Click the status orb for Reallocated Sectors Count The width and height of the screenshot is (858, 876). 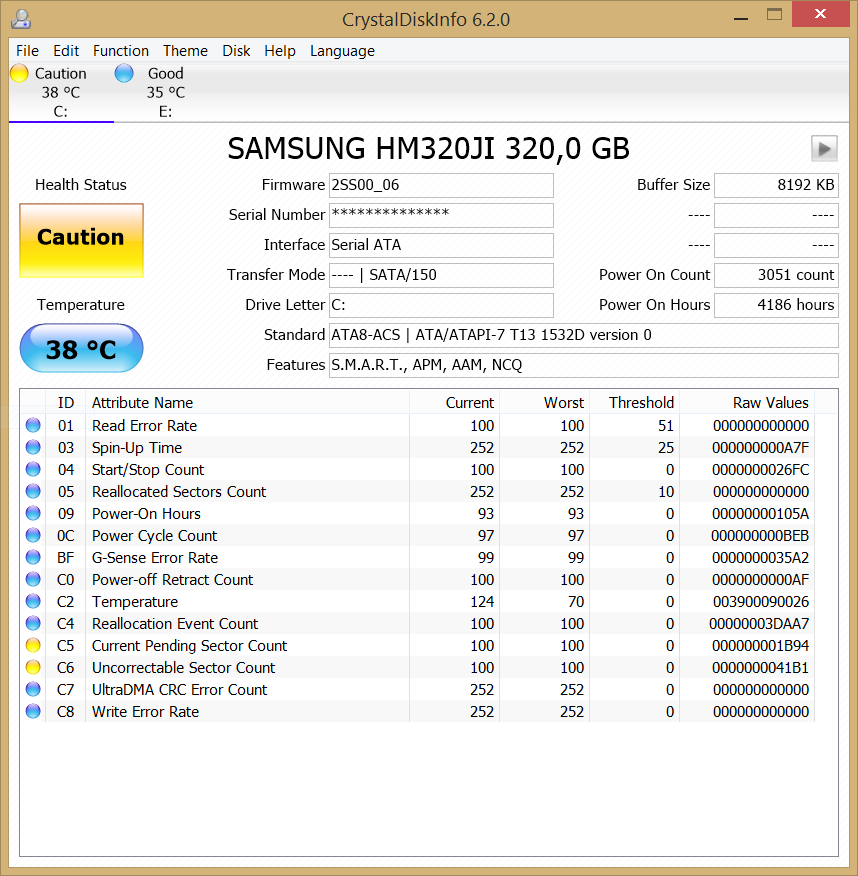click(33, 491)
